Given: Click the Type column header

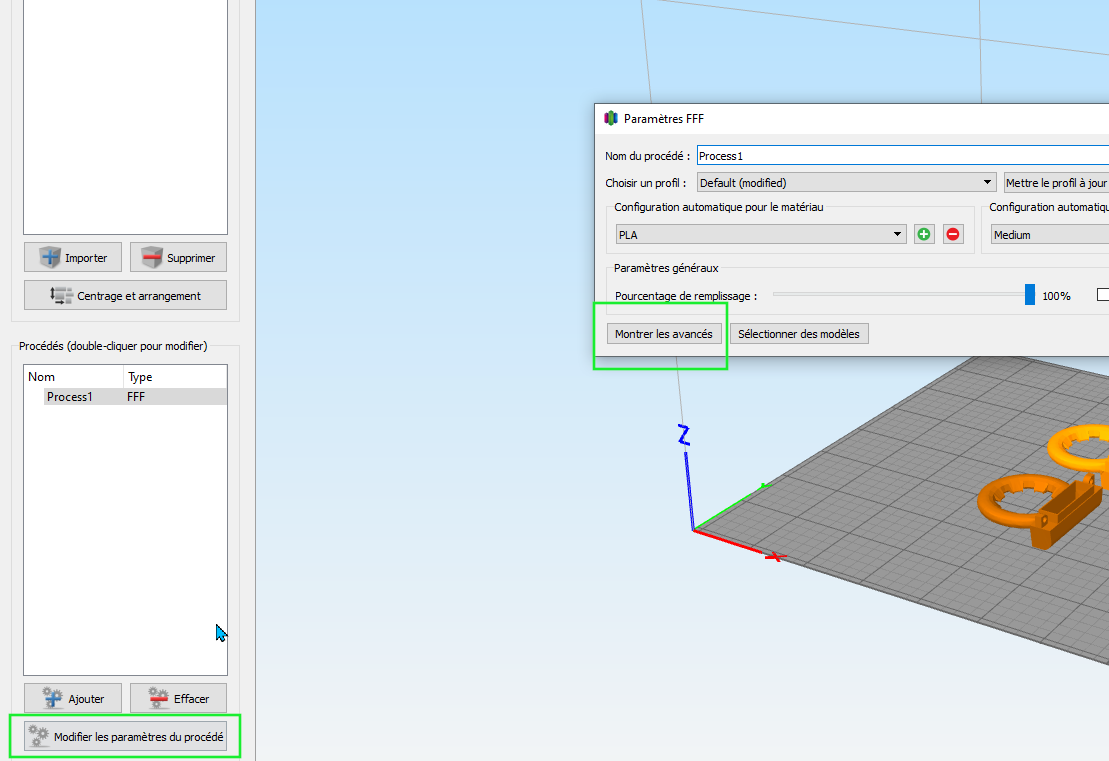Looking at the screenshot, I should [x=175, y=377].
